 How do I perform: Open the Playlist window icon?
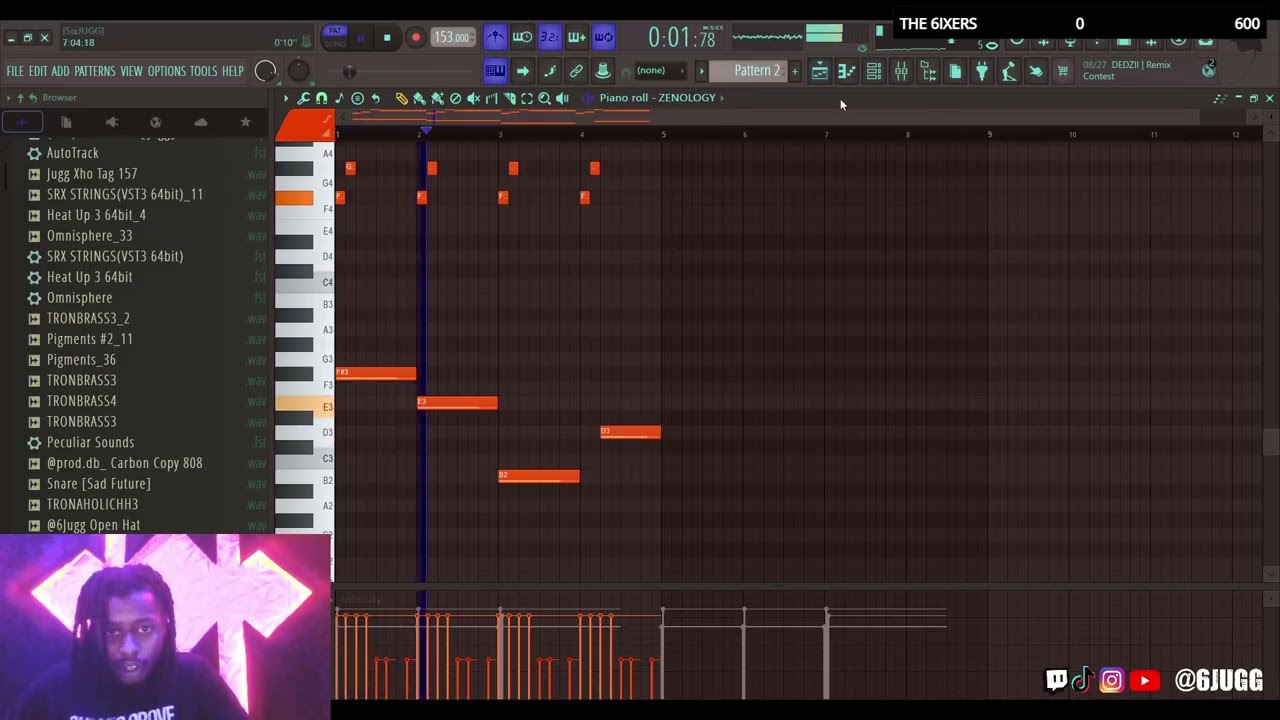coord(819,70)
